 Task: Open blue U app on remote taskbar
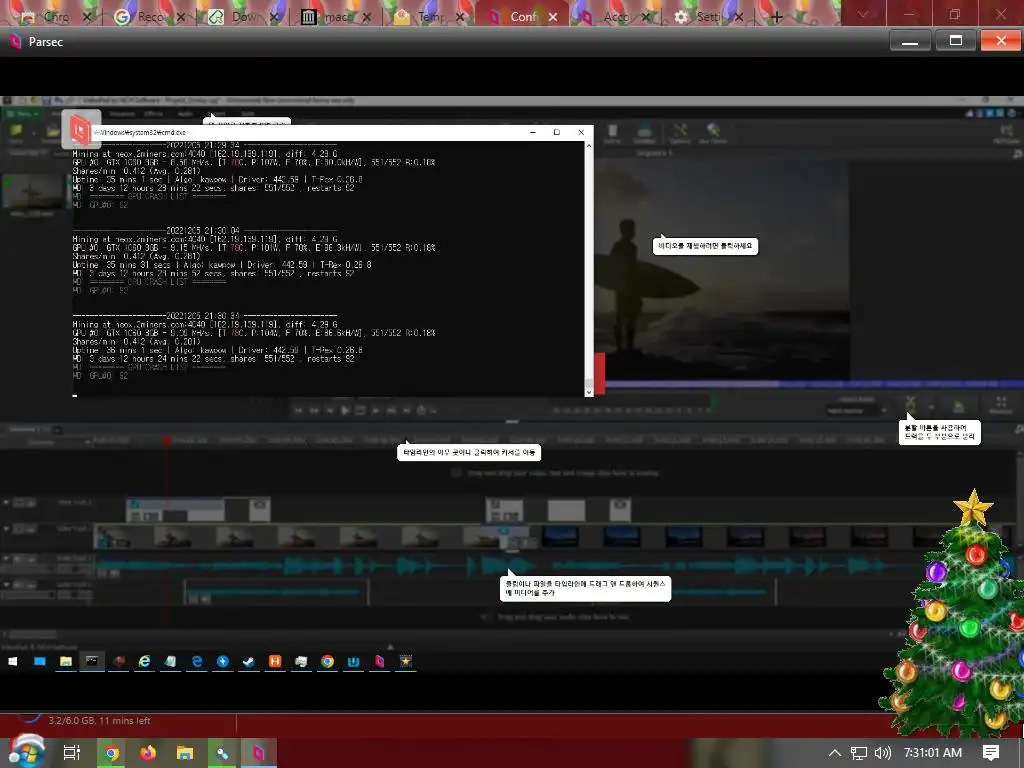(353, 662)
